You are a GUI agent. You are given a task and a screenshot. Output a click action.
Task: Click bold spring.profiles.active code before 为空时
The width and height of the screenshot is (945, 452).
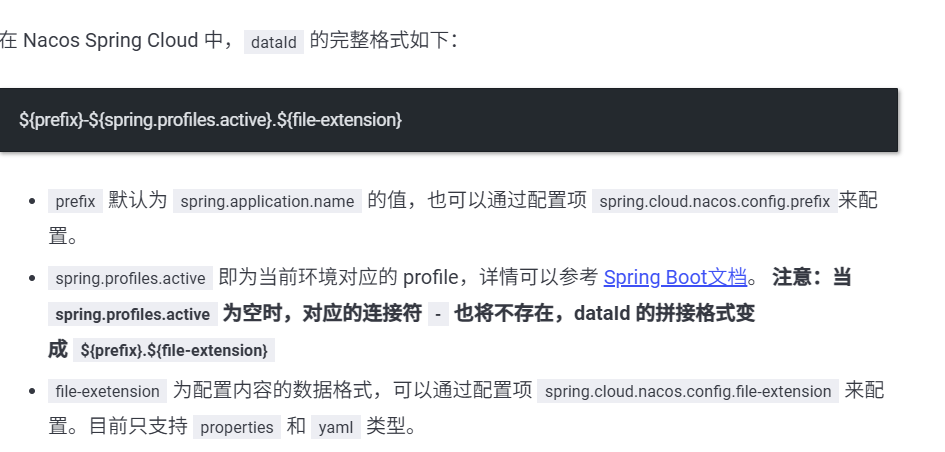click(132, 314)
